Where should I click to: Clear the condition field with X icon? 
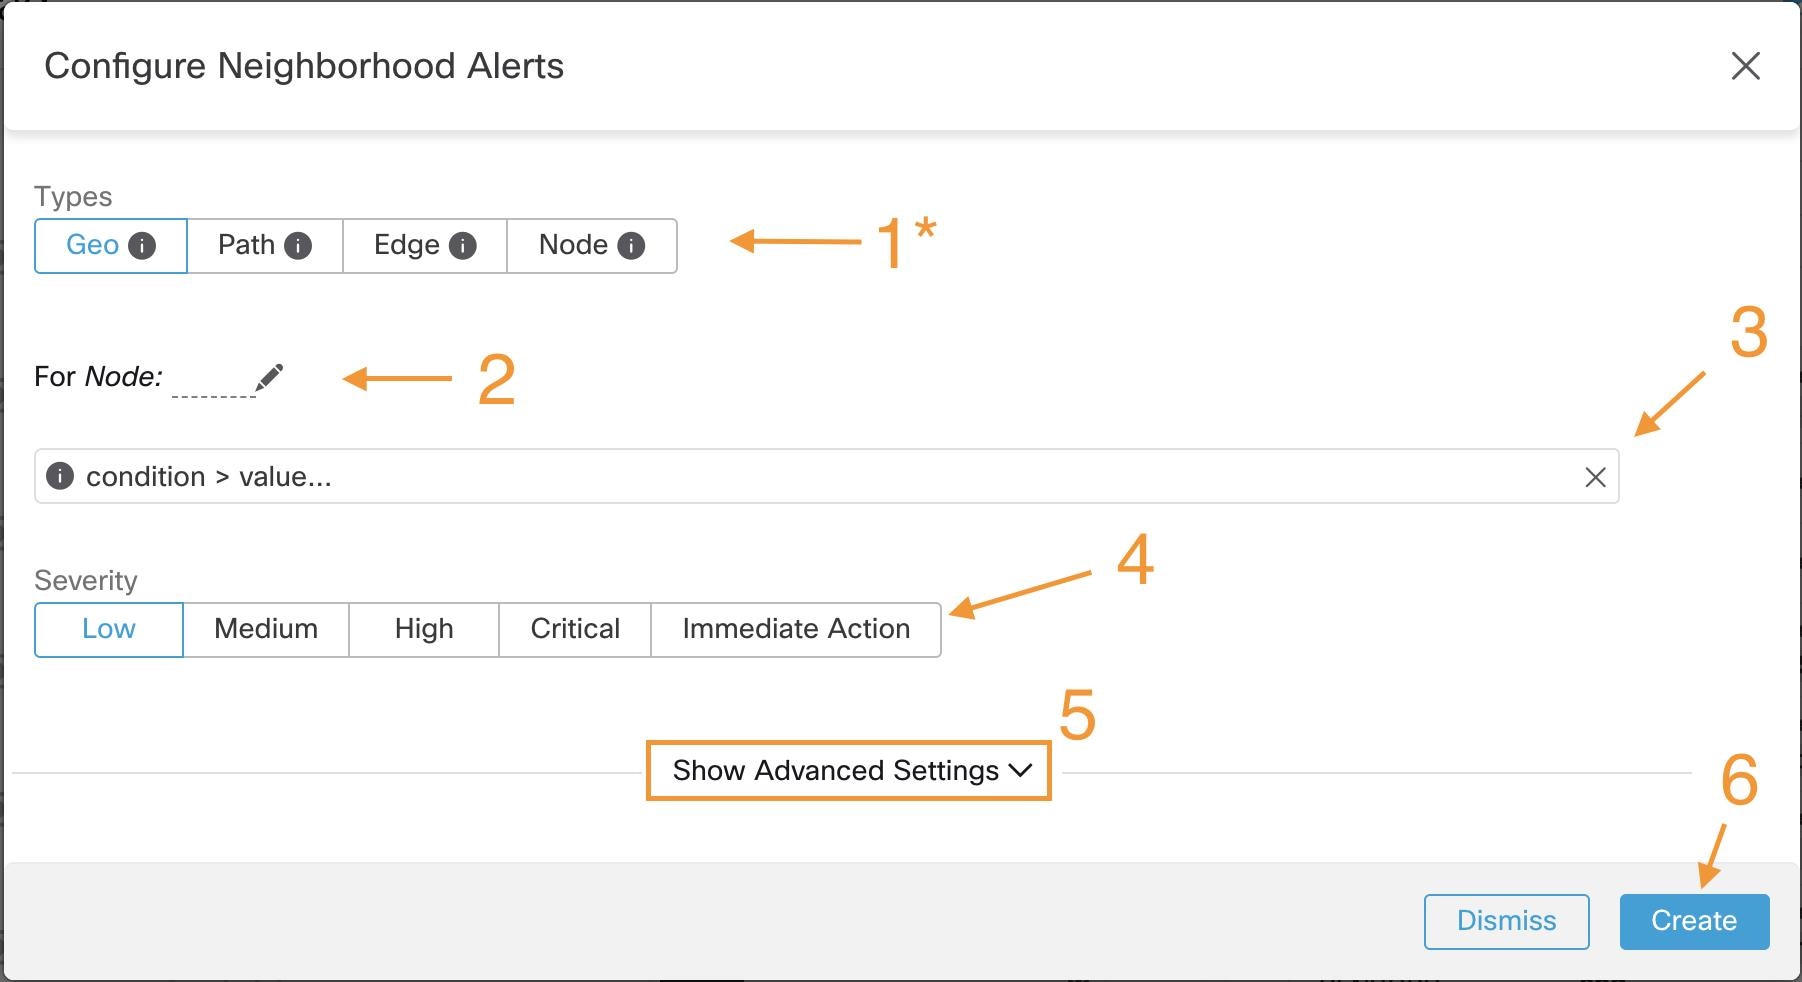point(1595,477)
